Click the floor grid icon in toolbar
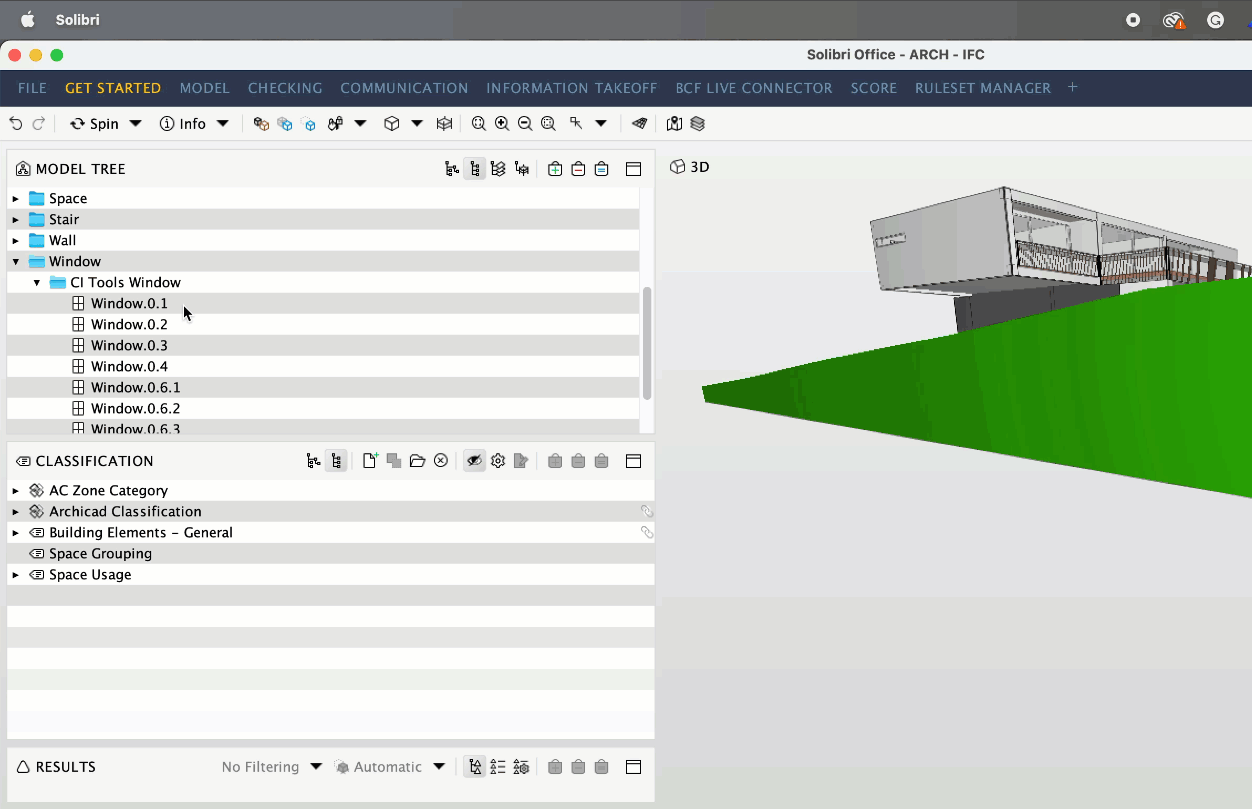The image size is (1252, 809). 640,124
